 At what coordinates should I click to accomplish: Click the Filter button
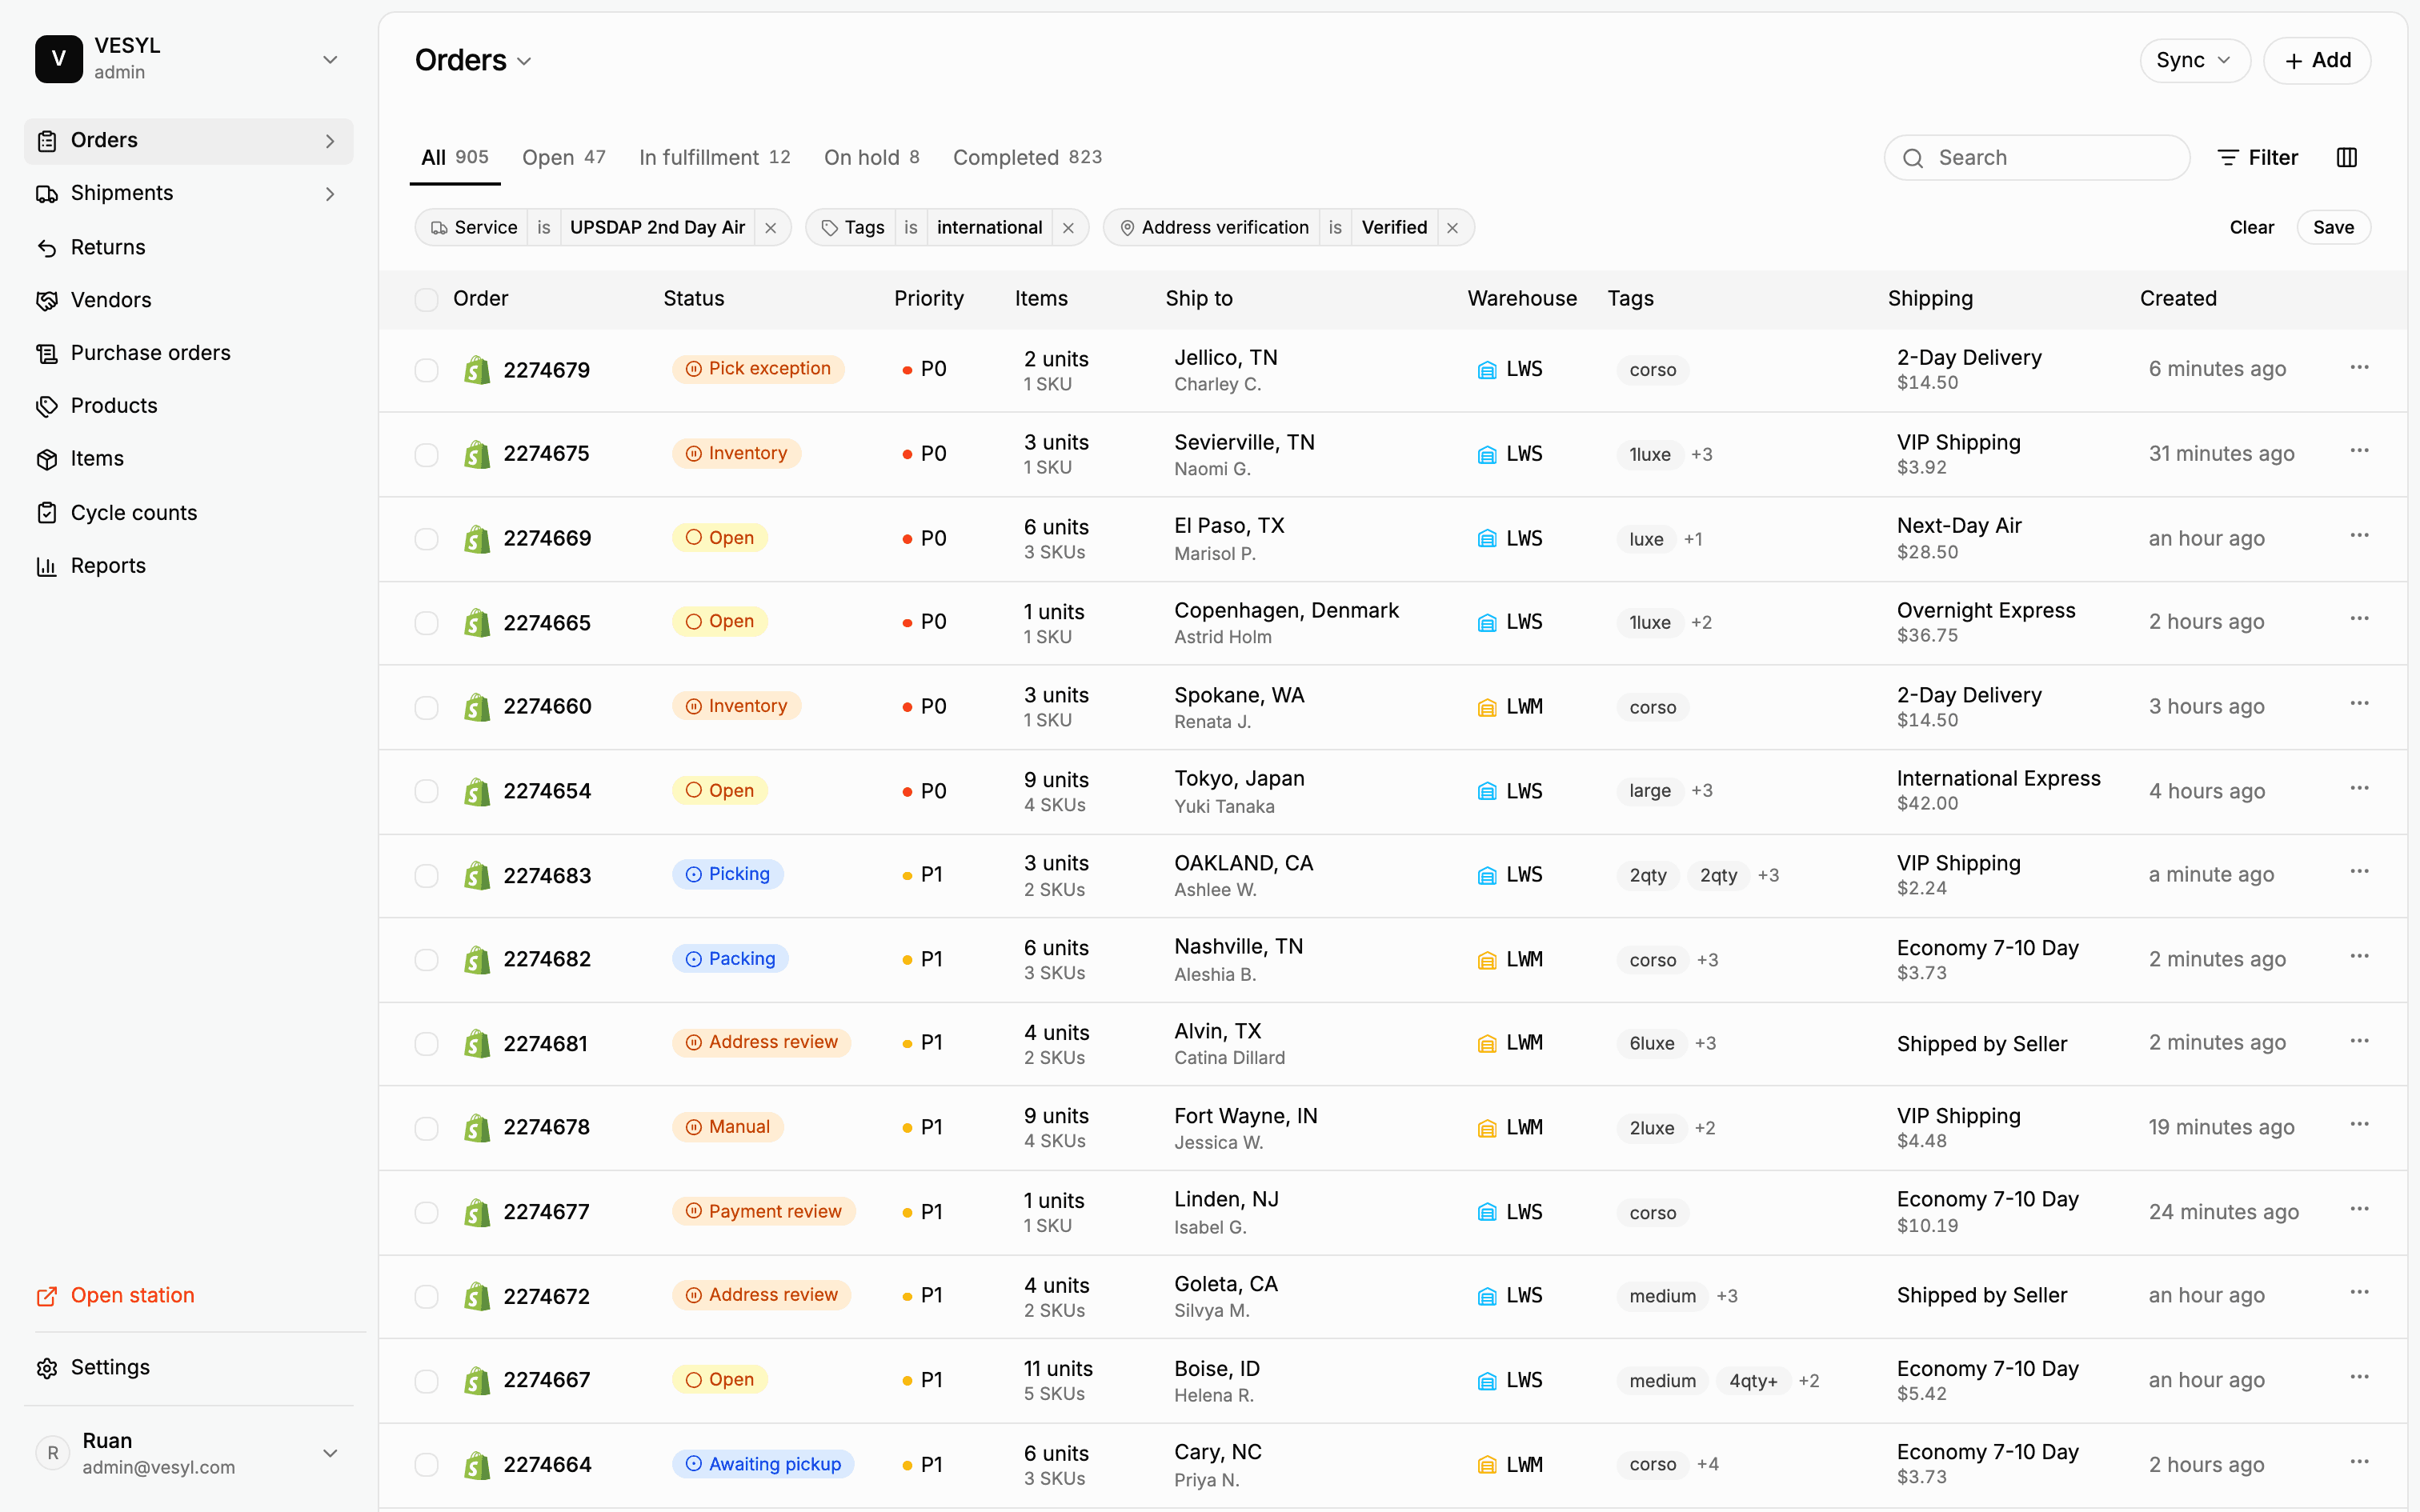[x=2258, y=158]
